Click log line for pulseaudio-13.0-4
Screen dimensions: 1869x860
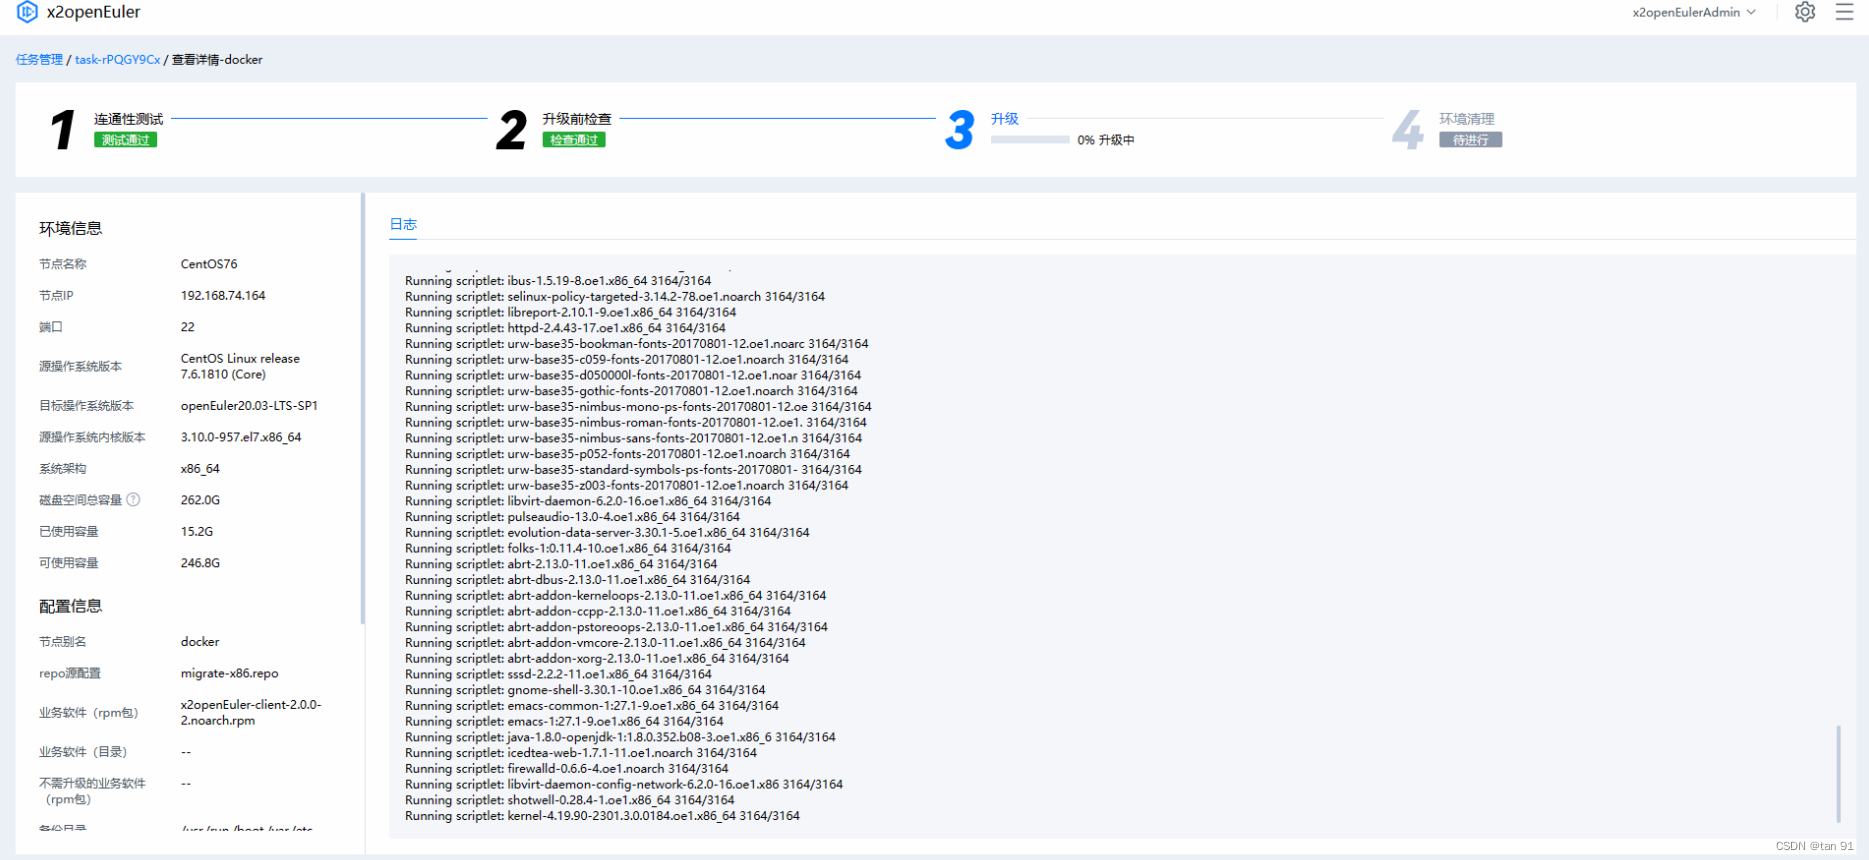[572, 517]
